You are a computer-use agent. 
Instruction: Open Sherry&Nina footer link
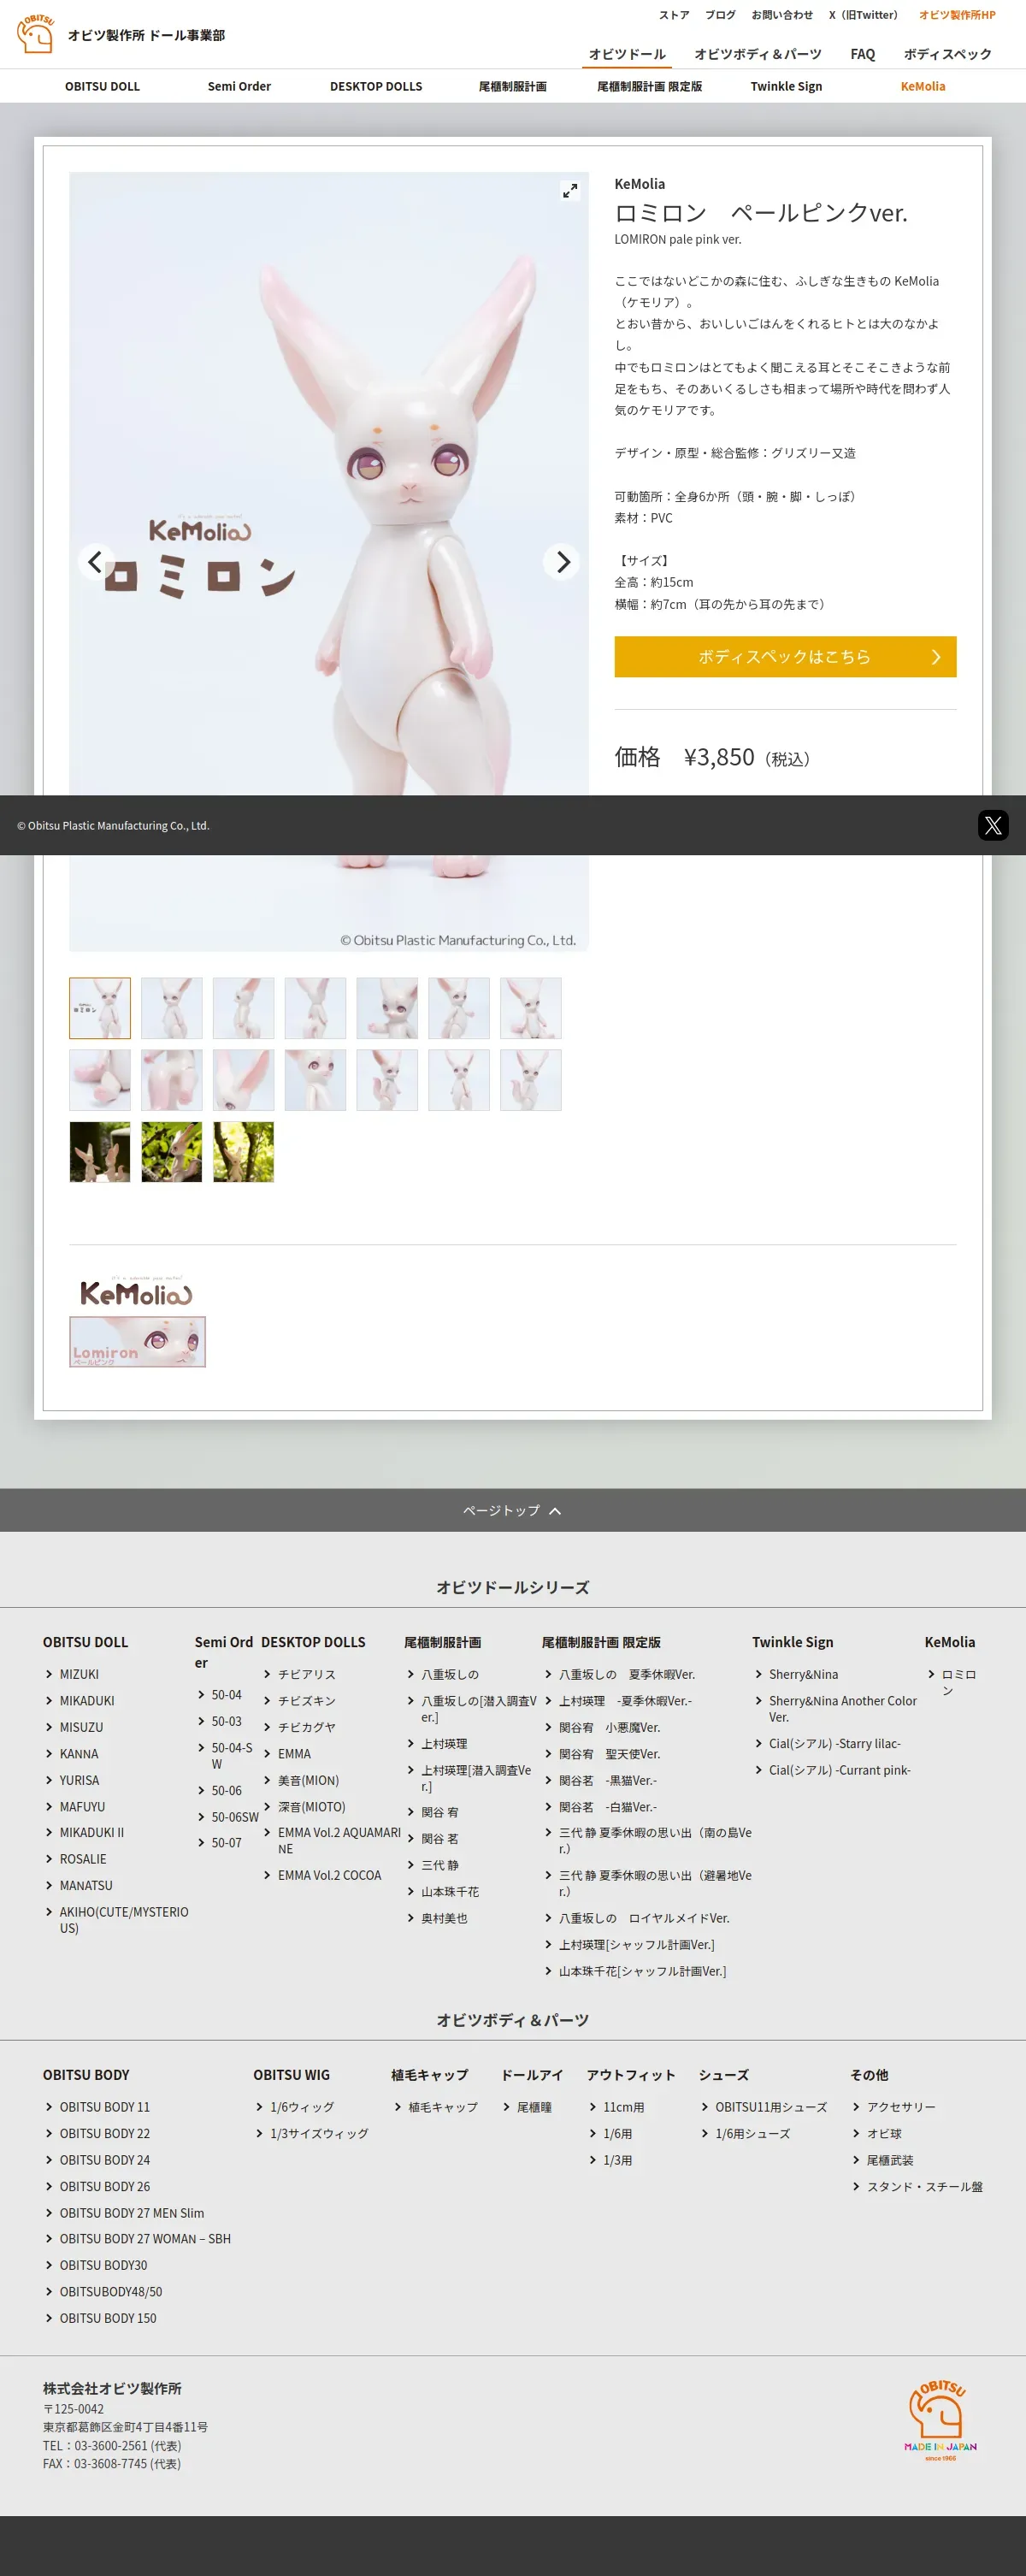(803, 1674)
